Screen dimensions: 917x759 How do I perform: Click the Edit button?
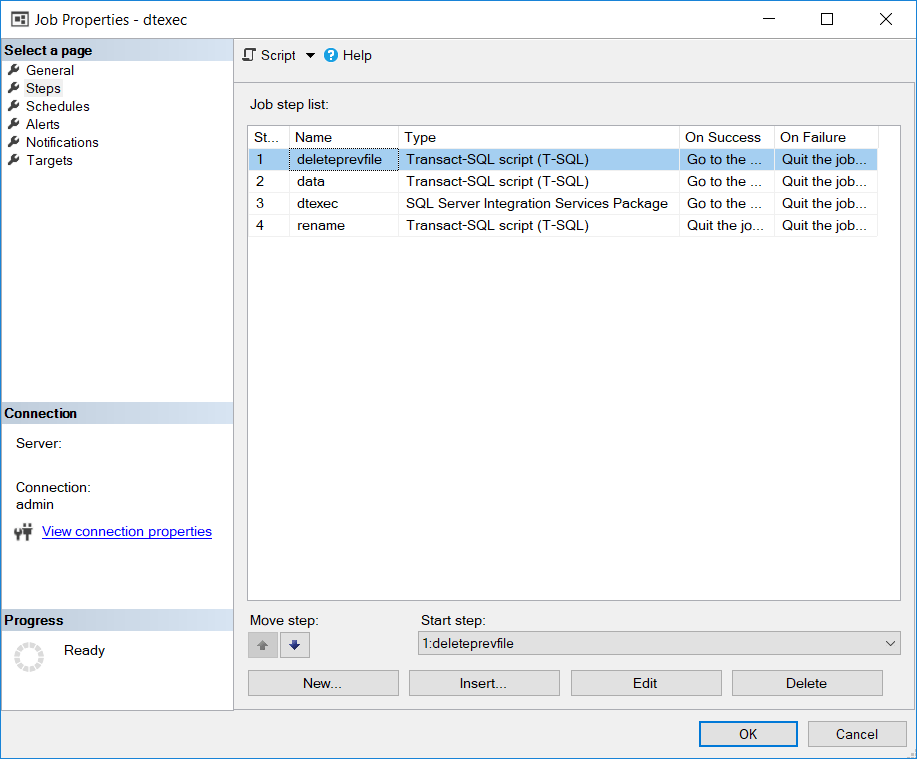(645, 682)
